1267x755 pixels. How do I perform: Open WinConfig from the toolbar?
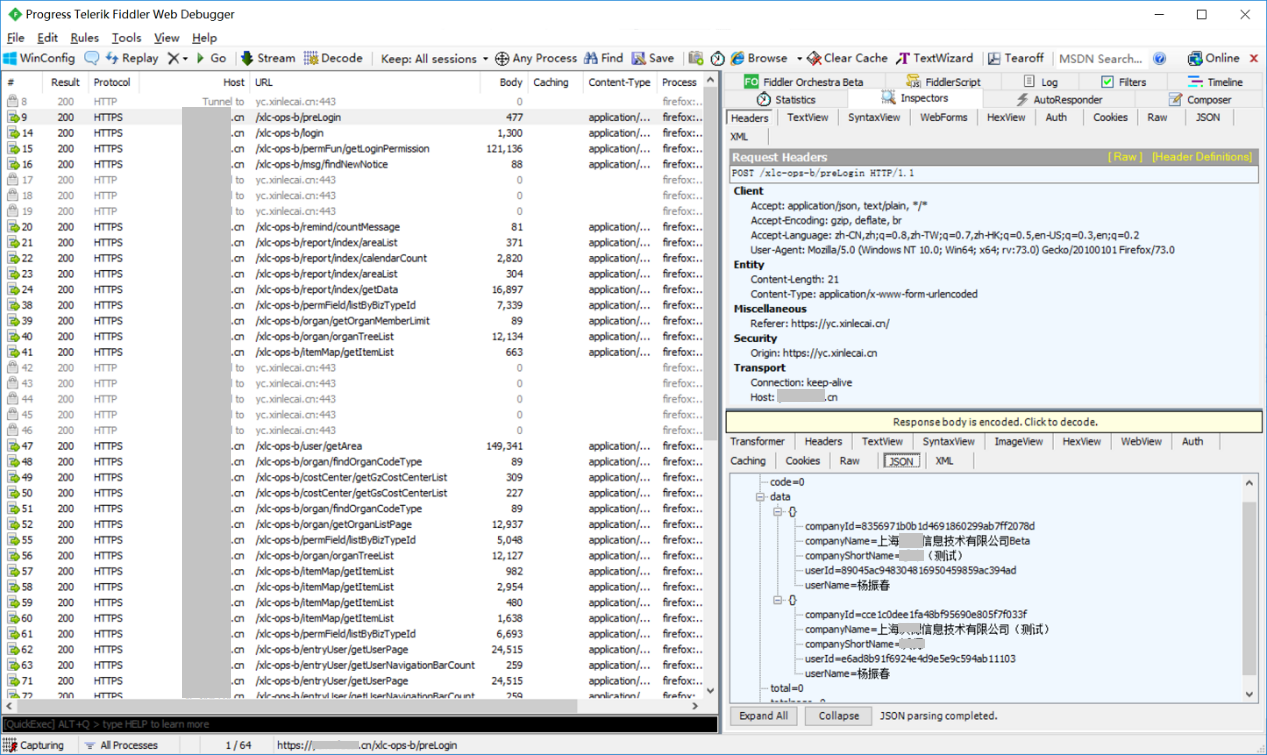pyautogui.click(x=40, y=58)
